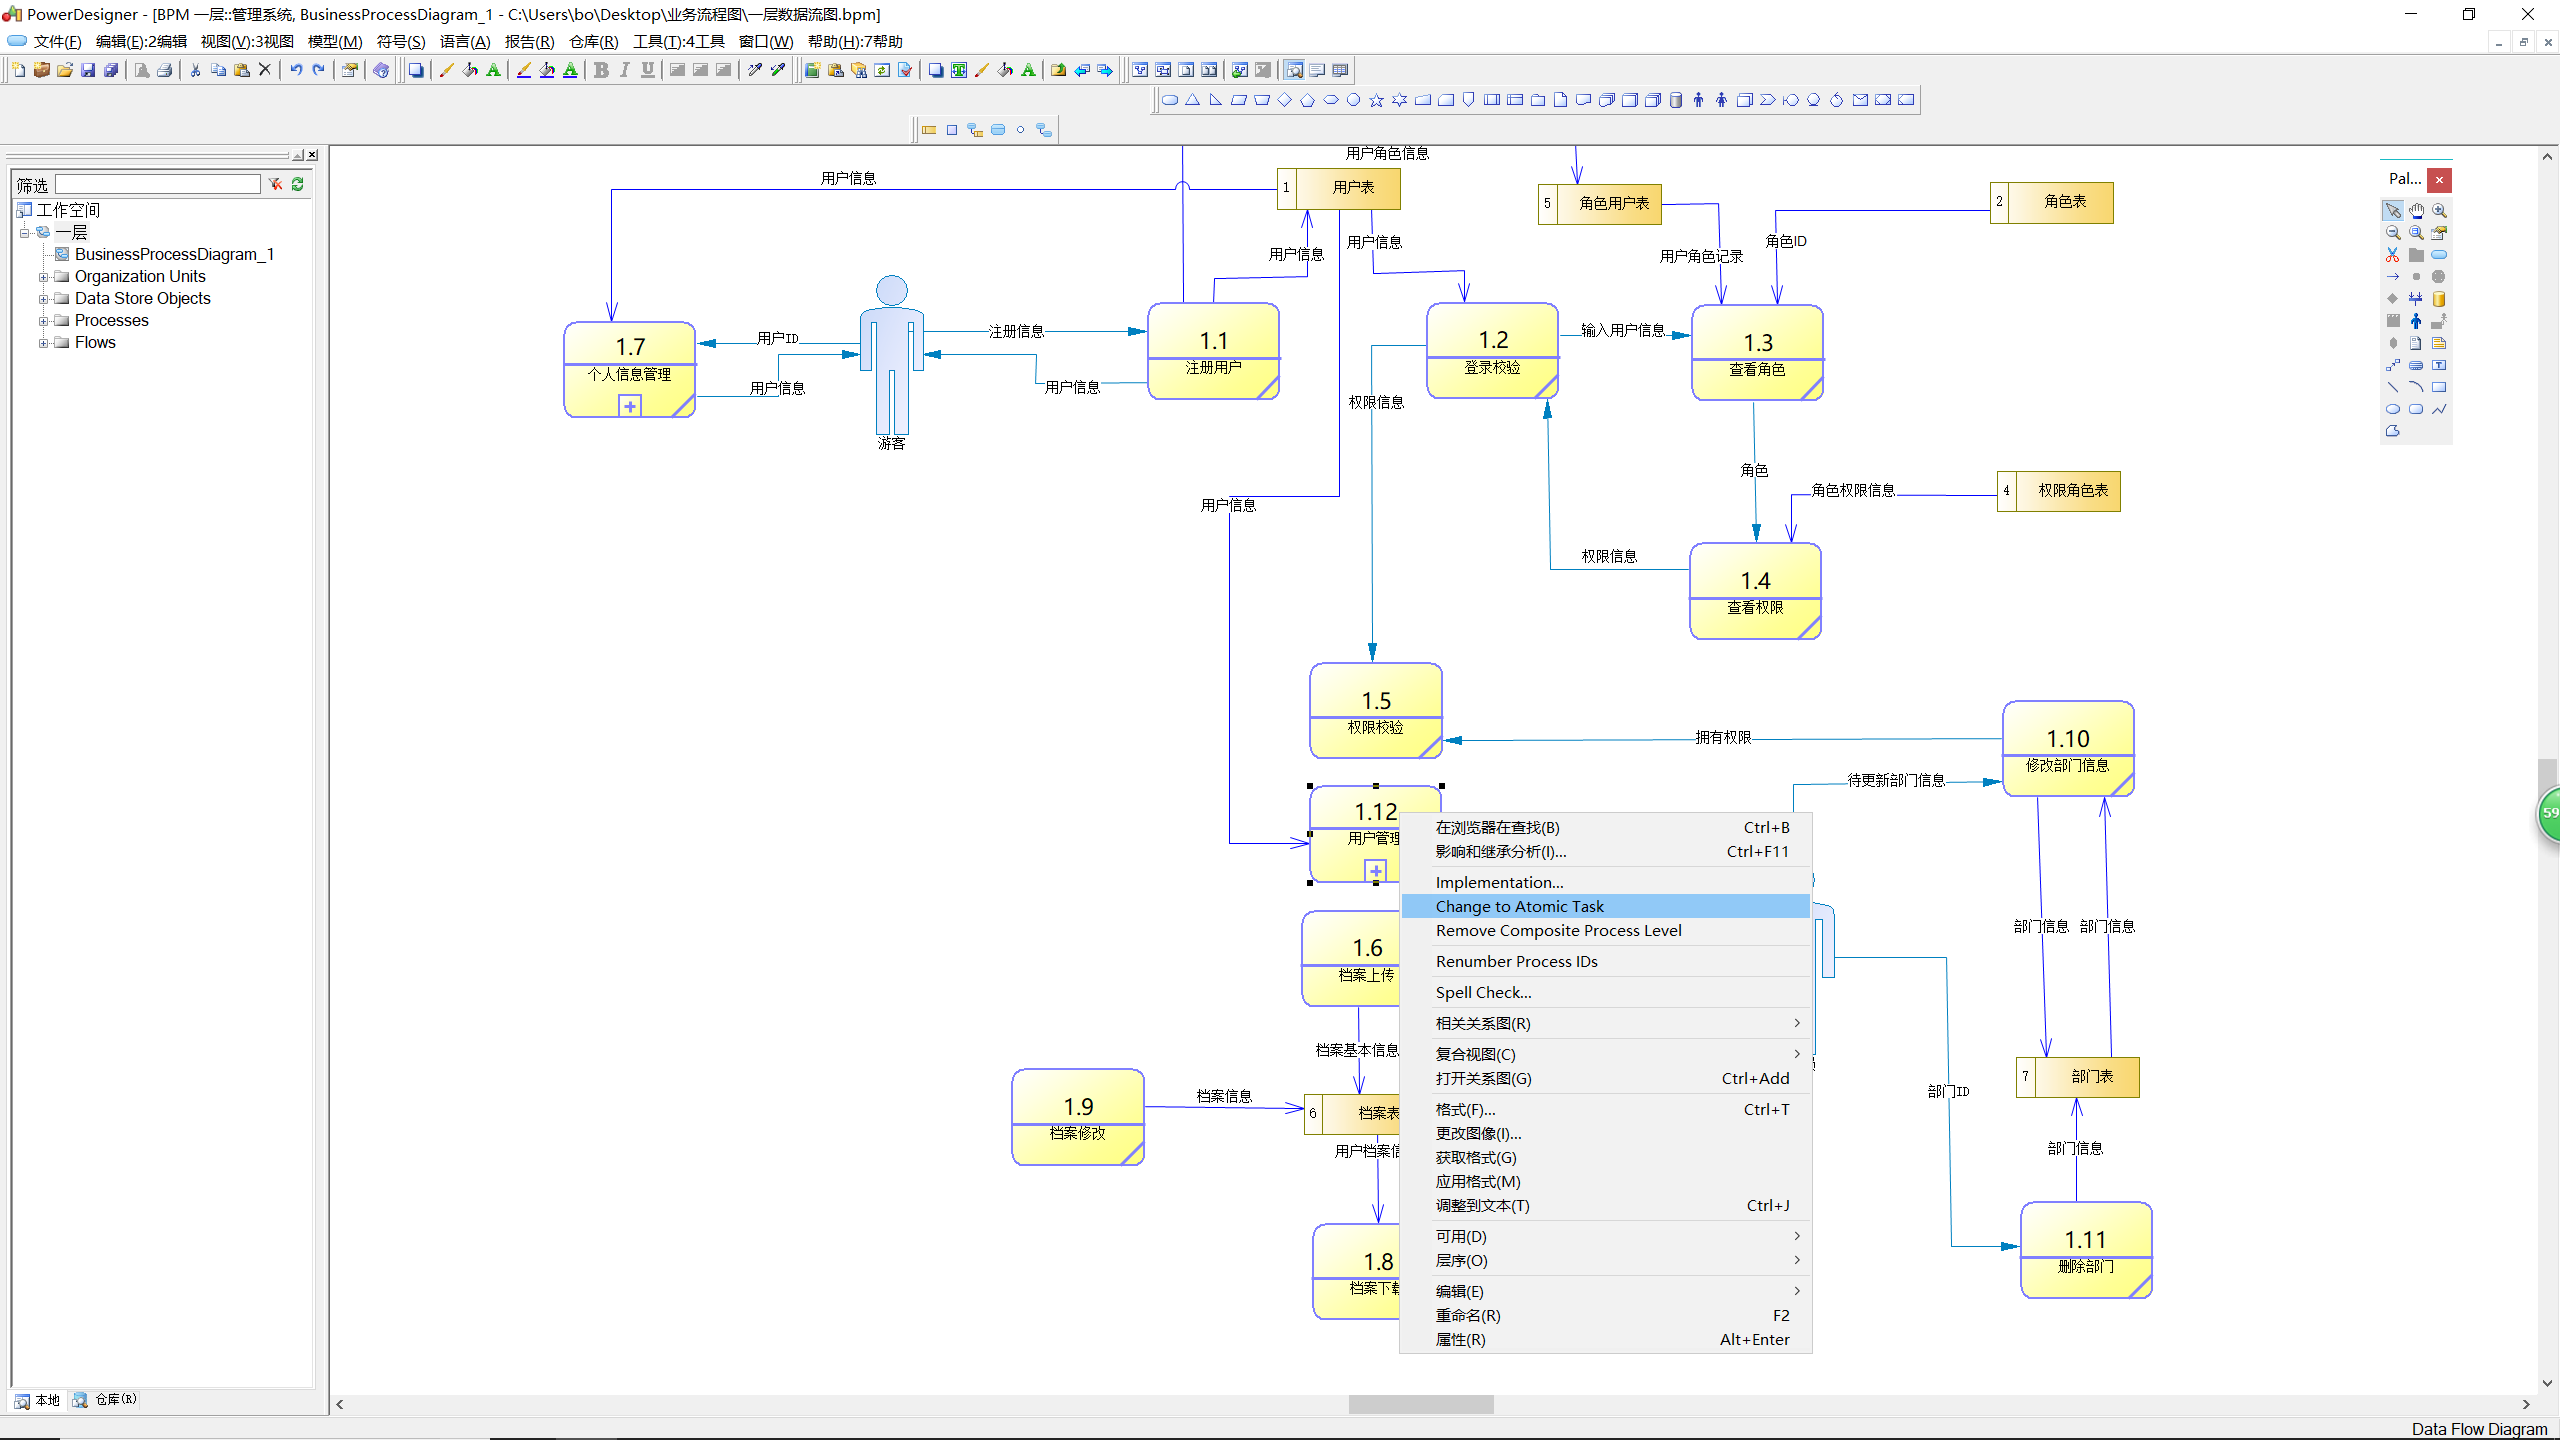Image resolution: width=2560 pixels, height=1440 pixels.
Task: Toggle Bold formatting in toolbar
Action: point(601,70)
